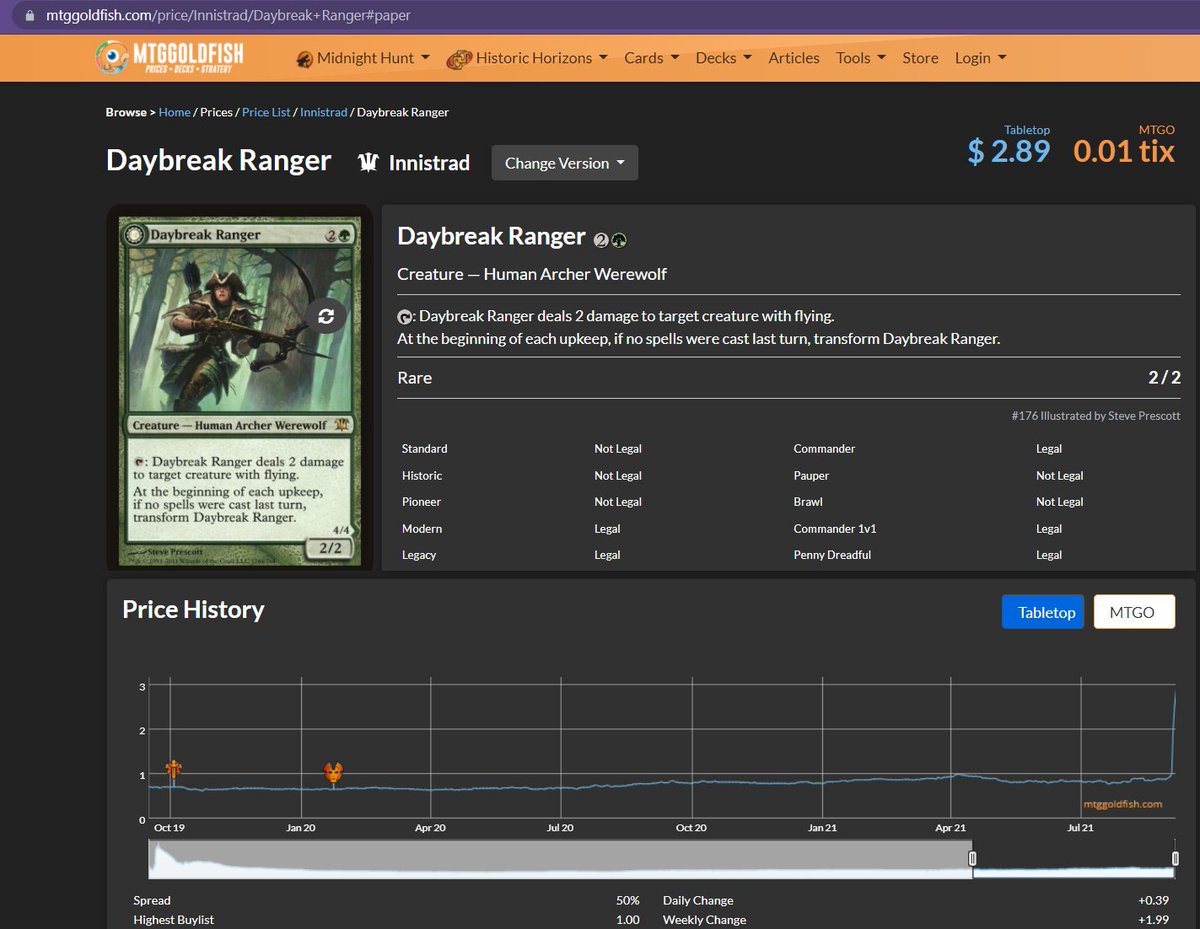Click the chart range navigator overview

tap(662, 859)
